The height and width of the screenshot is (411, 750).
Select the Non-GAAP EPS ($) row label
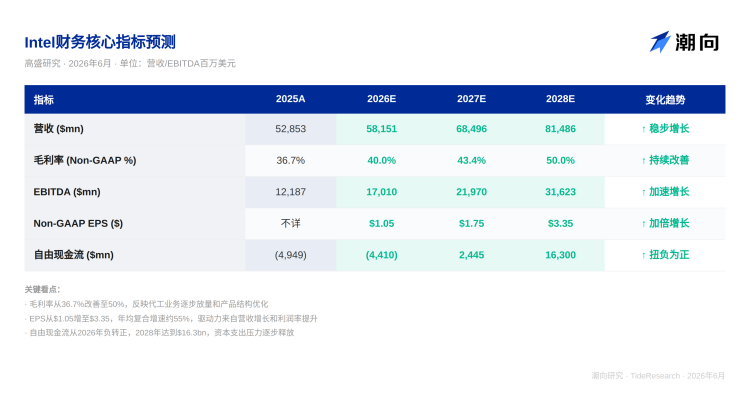coord(78,223)
